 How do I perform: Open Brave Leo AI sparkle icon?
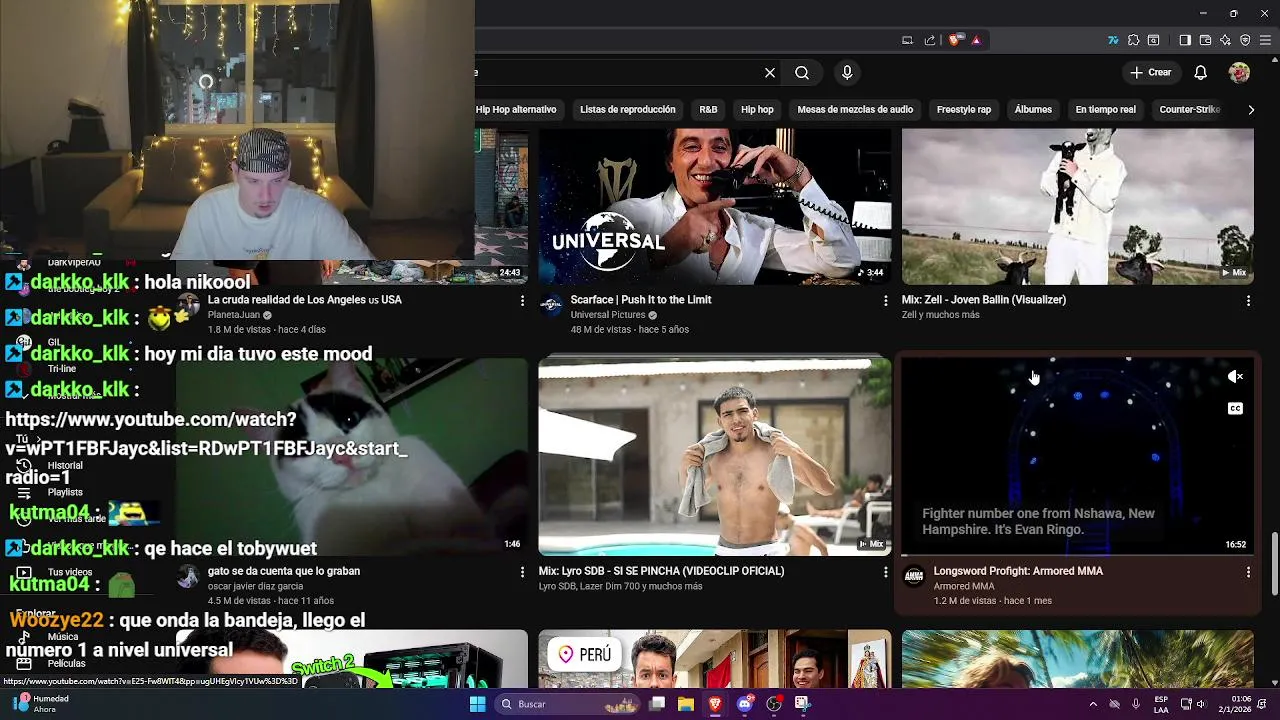(1225, 41)
